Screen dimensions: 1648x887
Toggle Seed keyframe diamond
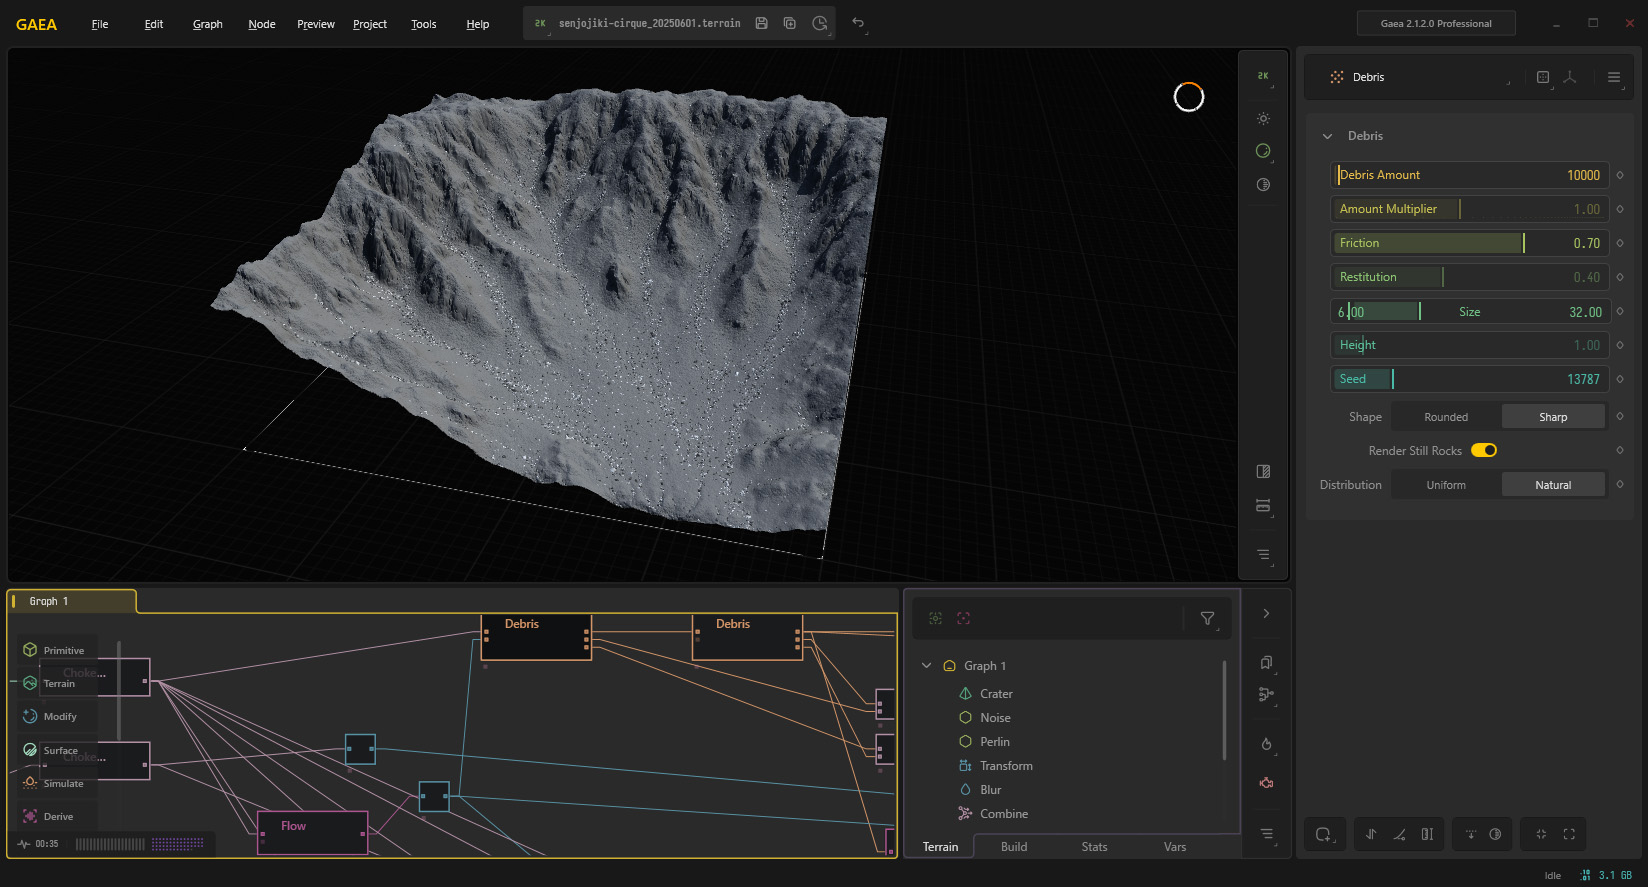coord(1620,379)
